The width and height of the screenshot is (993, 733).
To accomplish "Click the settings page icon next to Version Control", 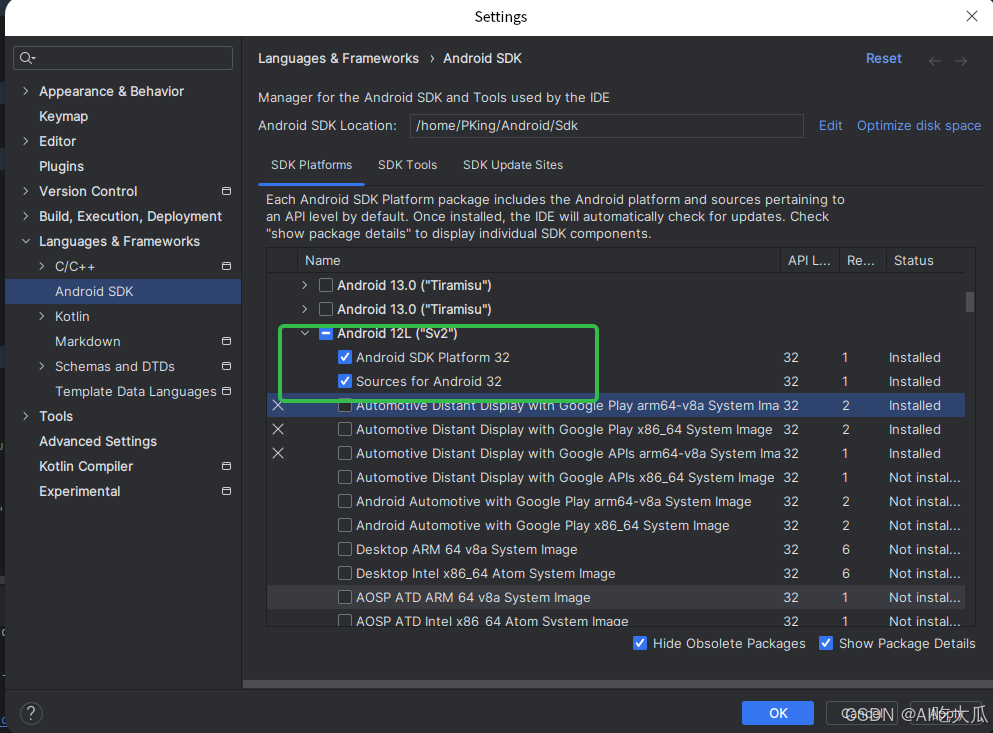I will pyautogui.click(x=226, y=190).
